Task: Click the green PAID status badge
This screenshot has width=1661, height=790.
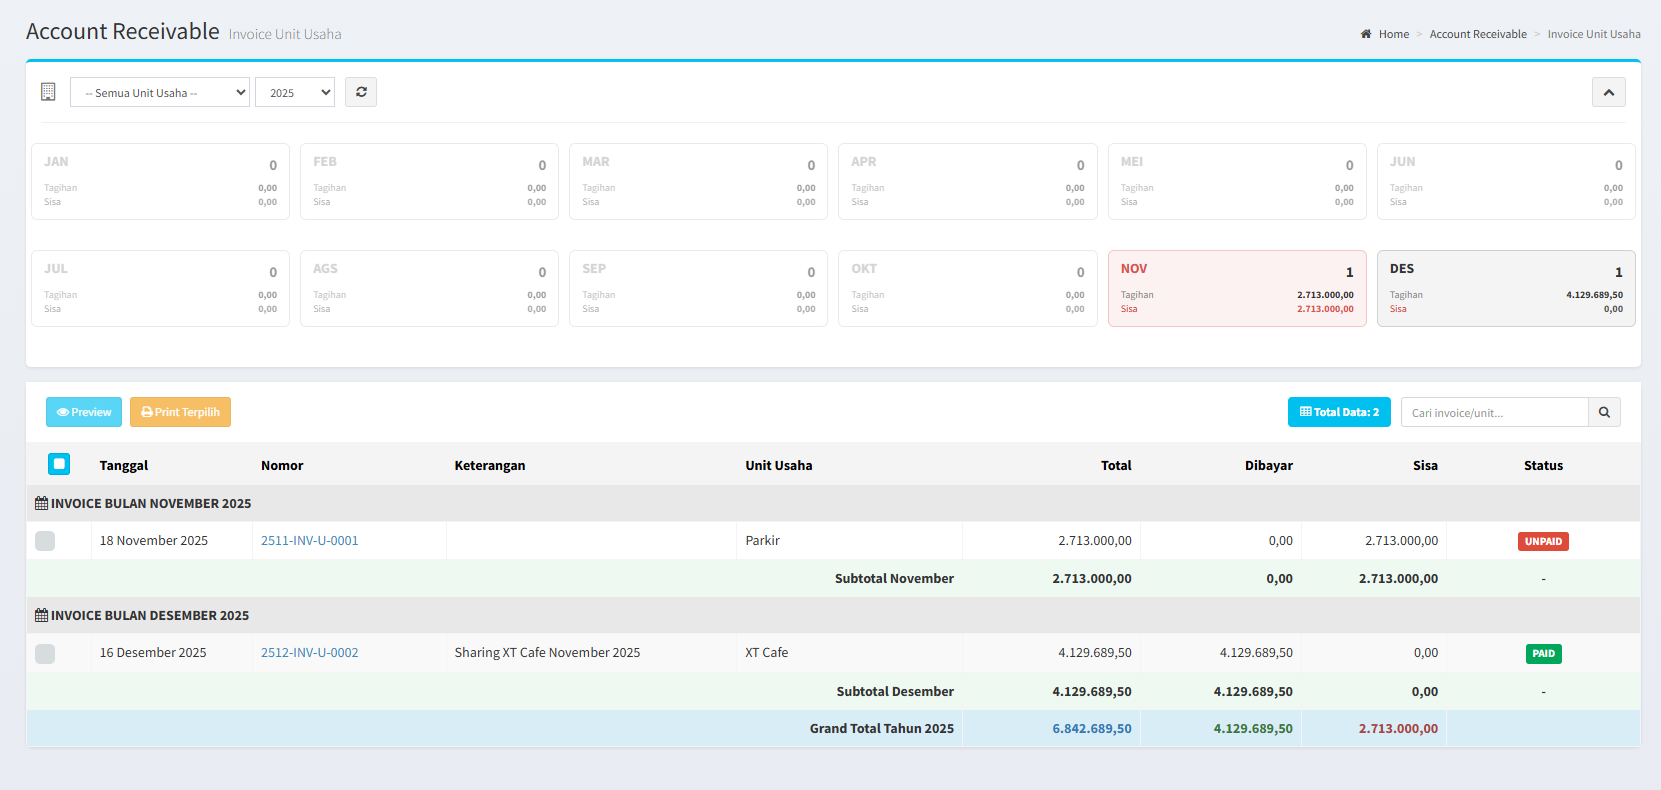Action: coord(1543,654)
